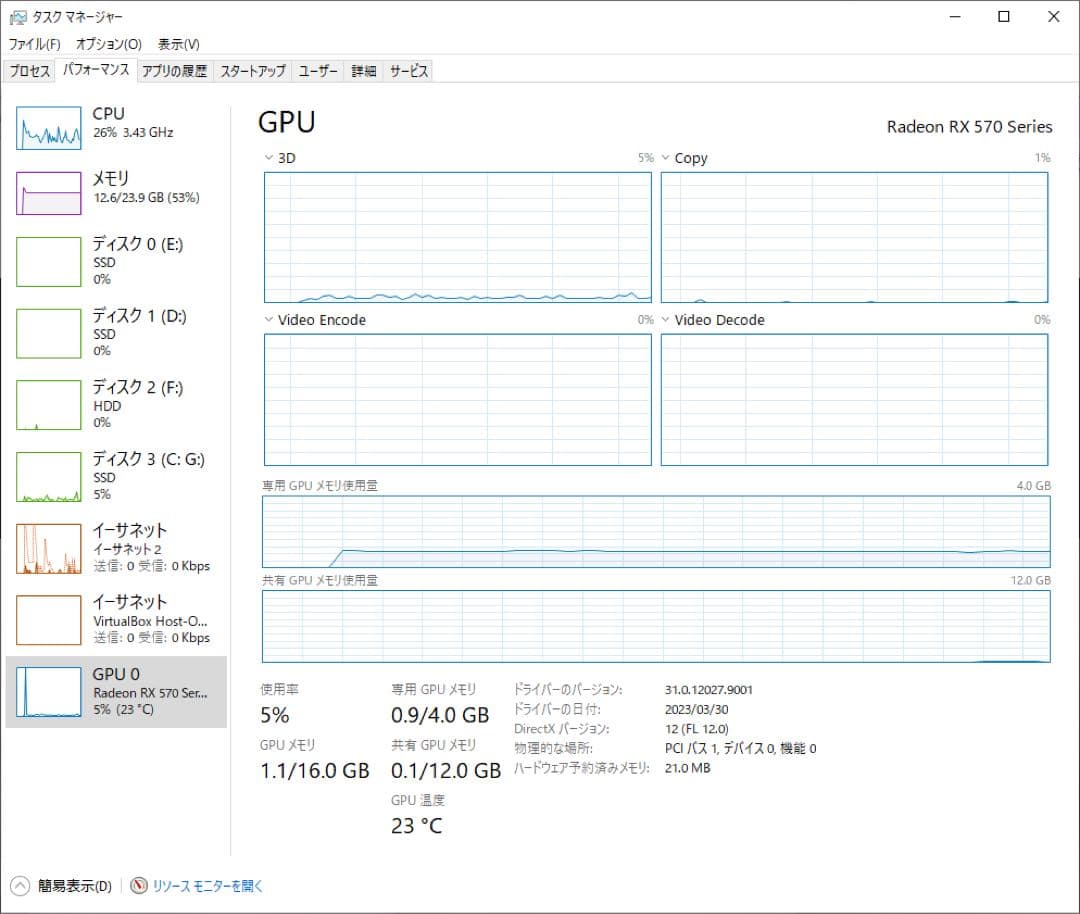Image resolution: width=1080 pixels, height=914 pixels.
Task: Open the Video Decode graph dropdown
Action: pos(666,319)
